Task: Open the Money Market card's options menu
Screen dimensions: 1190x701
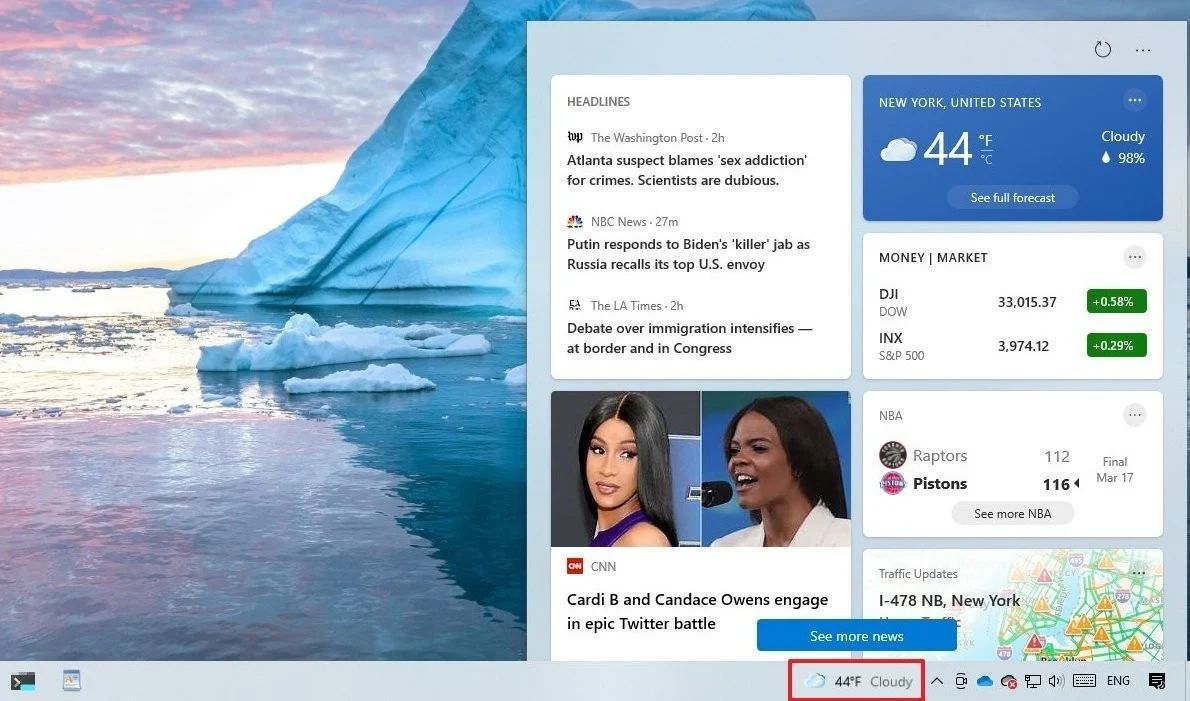Action: 1134,257
